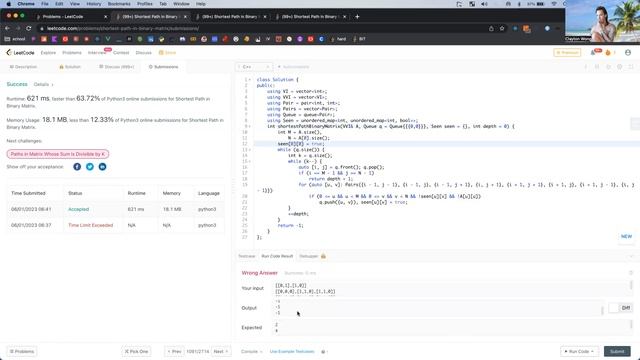Screen dimensions: 640x360
Task: Expand the Console panel
Action: (251, 351)
